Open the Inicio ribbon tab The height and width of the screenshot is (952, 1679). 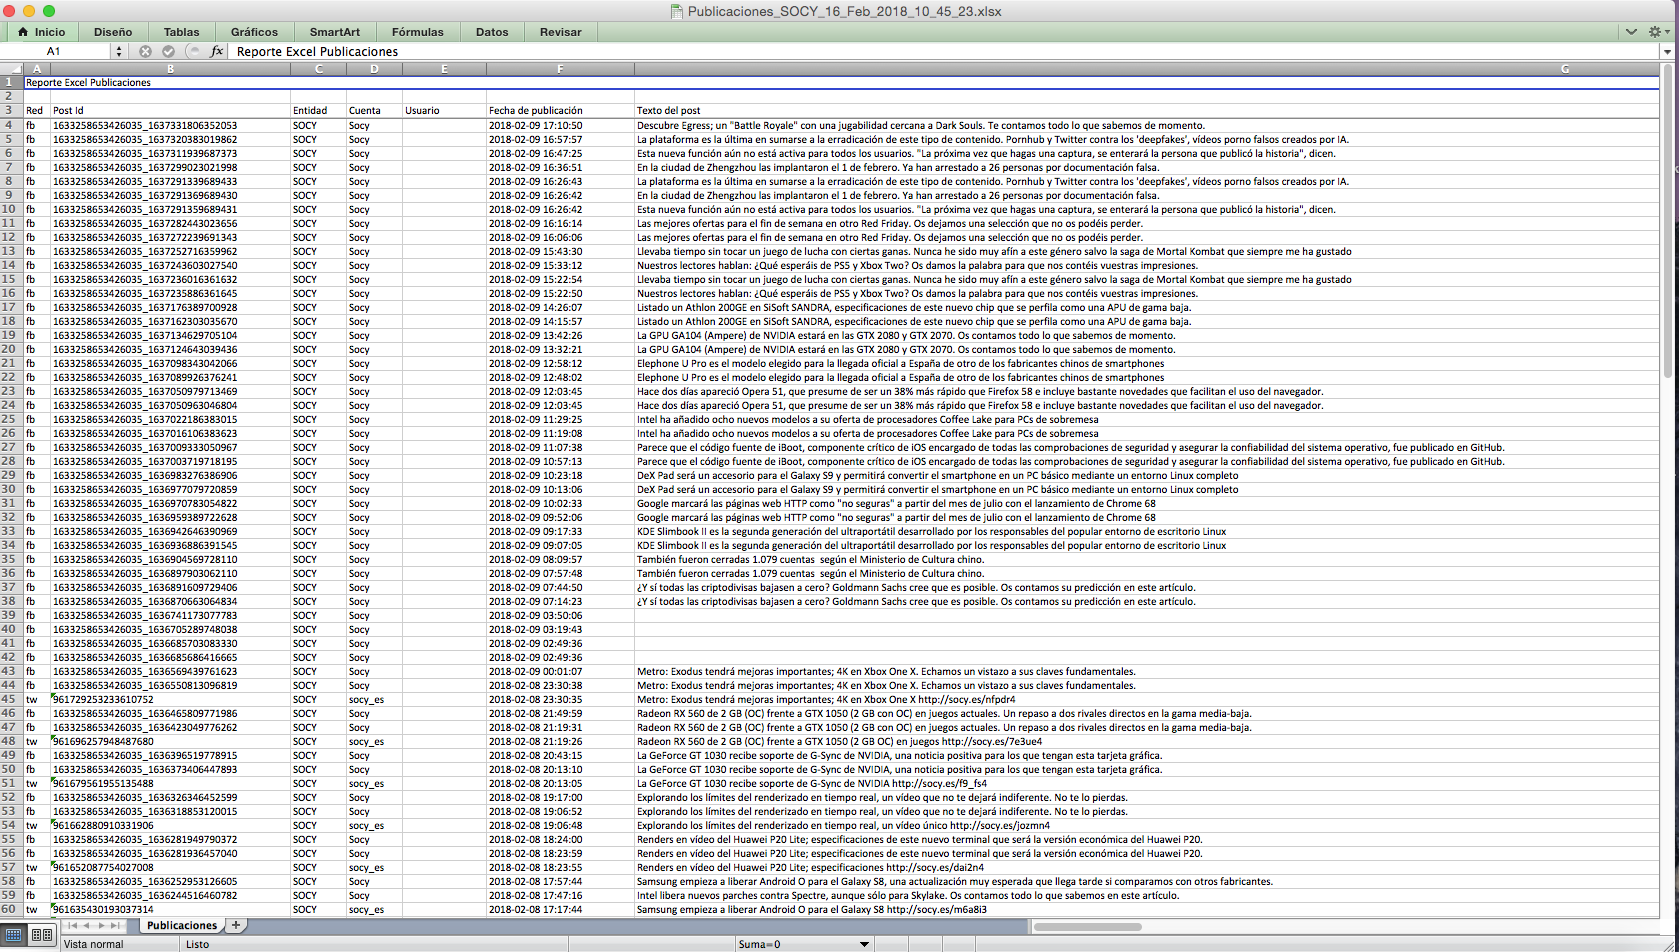coord(41,32)
